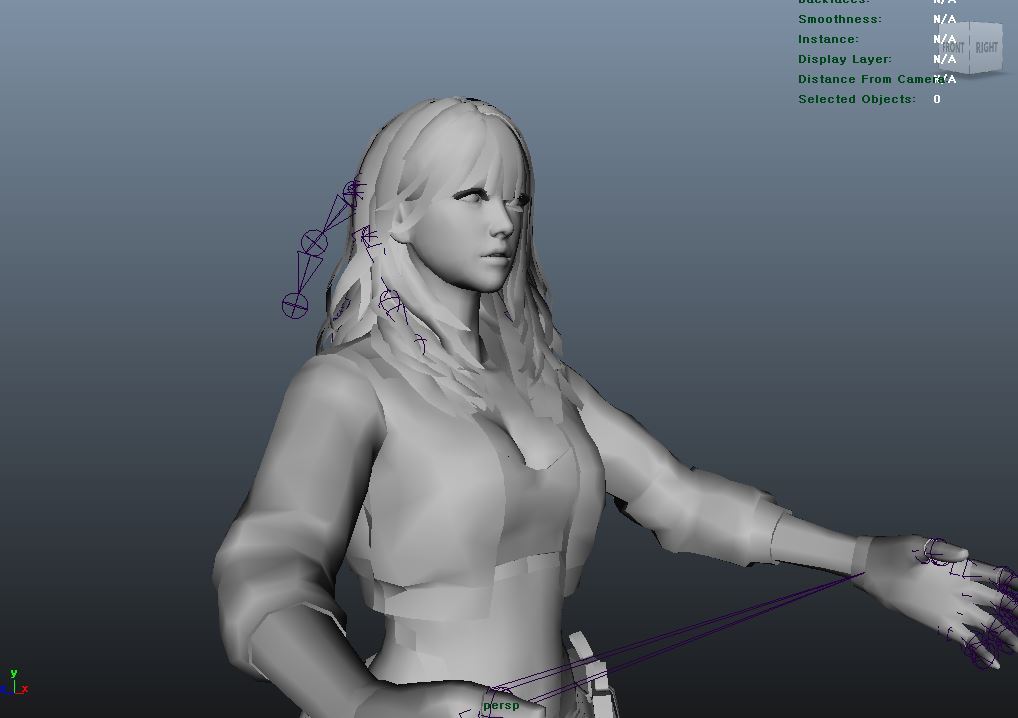
Task: Click the RIGHT face of the ViewCube
Action: (986, 47)
